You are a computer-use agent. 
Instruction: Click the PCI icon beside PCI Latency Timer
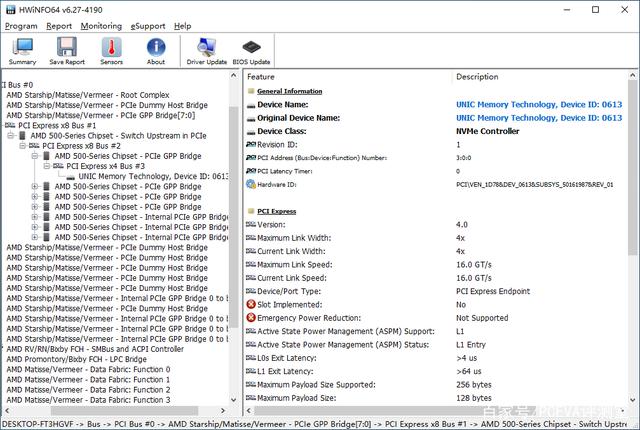tap(251, 171)
